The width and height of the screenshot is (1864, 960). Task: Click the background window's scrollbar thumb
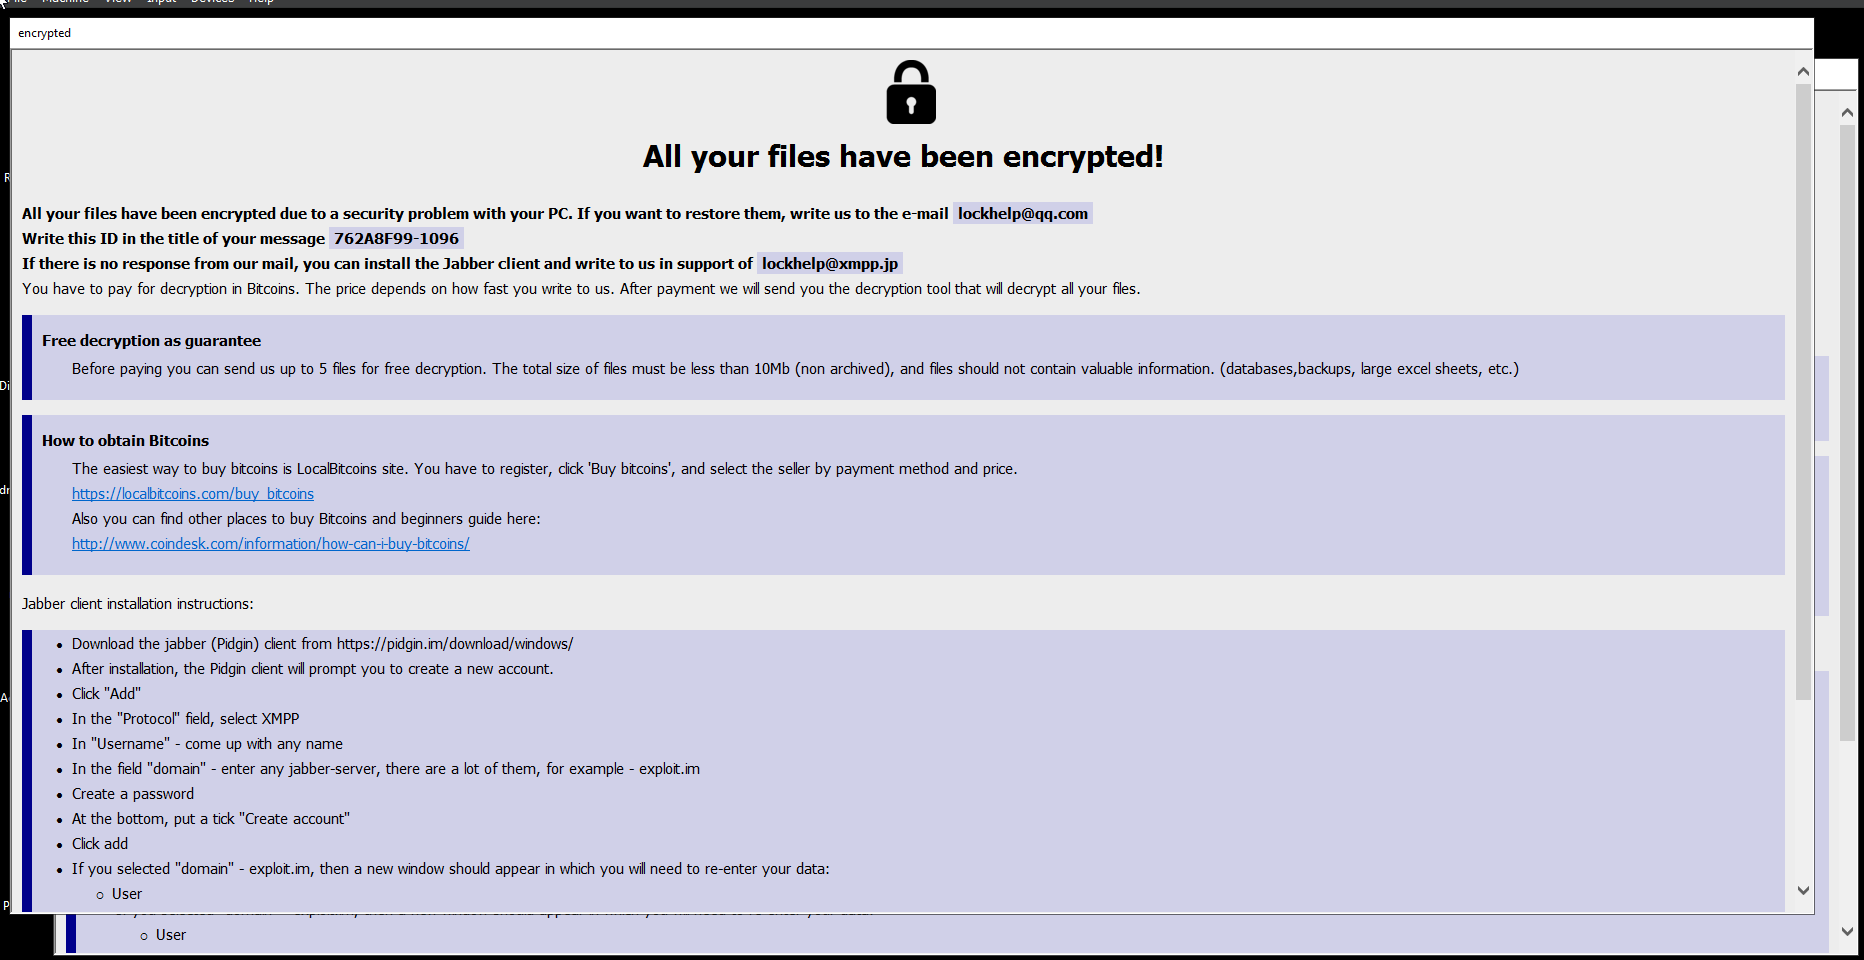pyautogui.click(x=1847, y=433)
